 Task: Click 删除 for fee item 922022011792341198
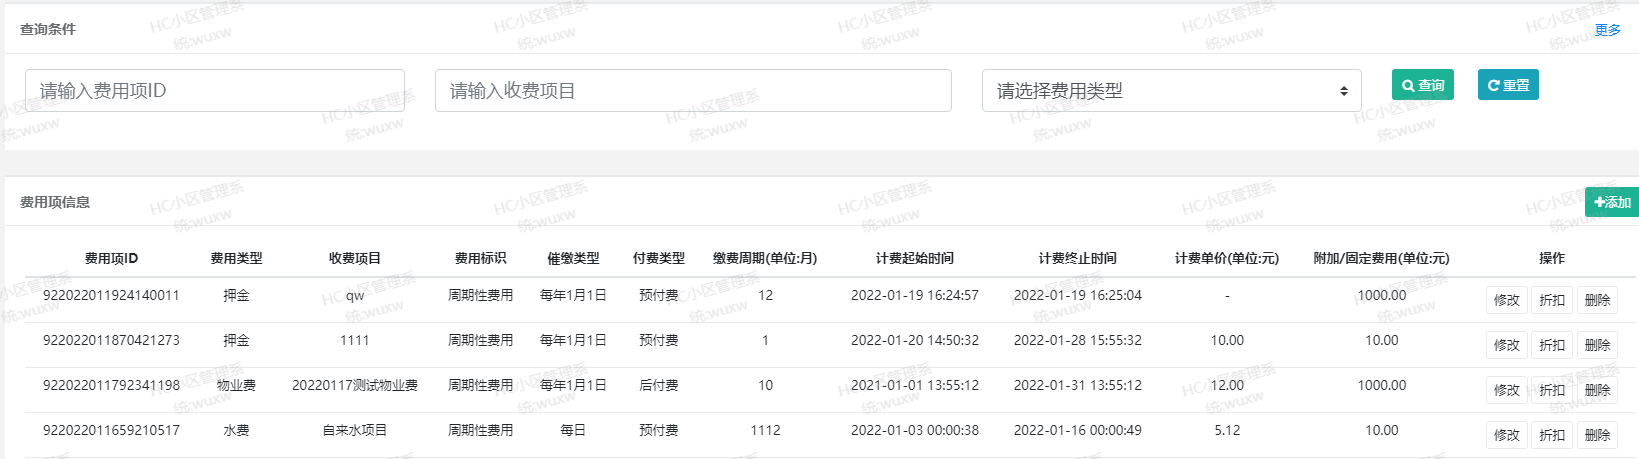coord(1597,390)
